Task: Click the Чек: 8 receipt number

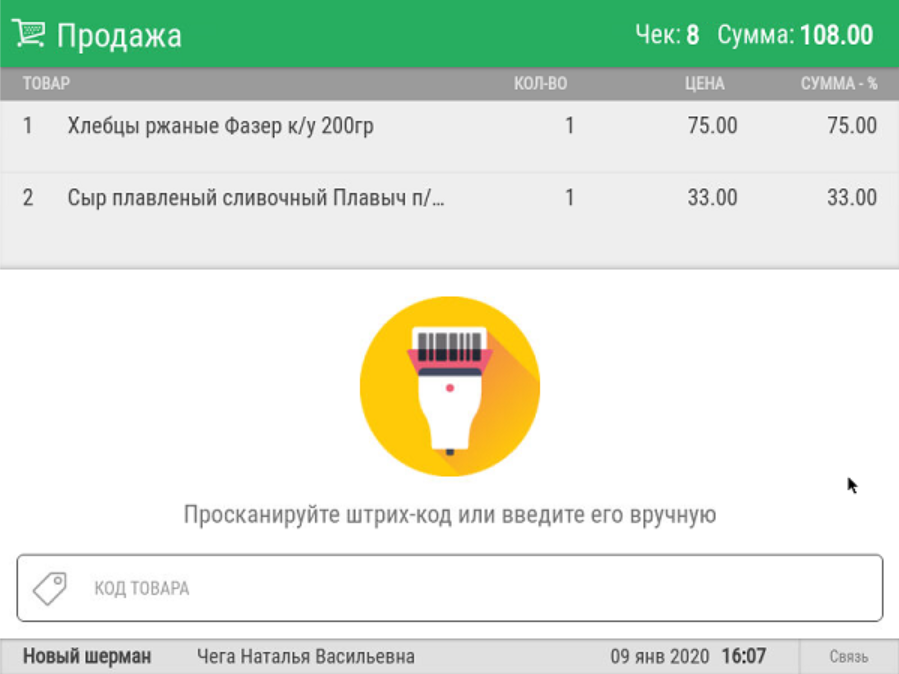Action: [x=667, y=34]
